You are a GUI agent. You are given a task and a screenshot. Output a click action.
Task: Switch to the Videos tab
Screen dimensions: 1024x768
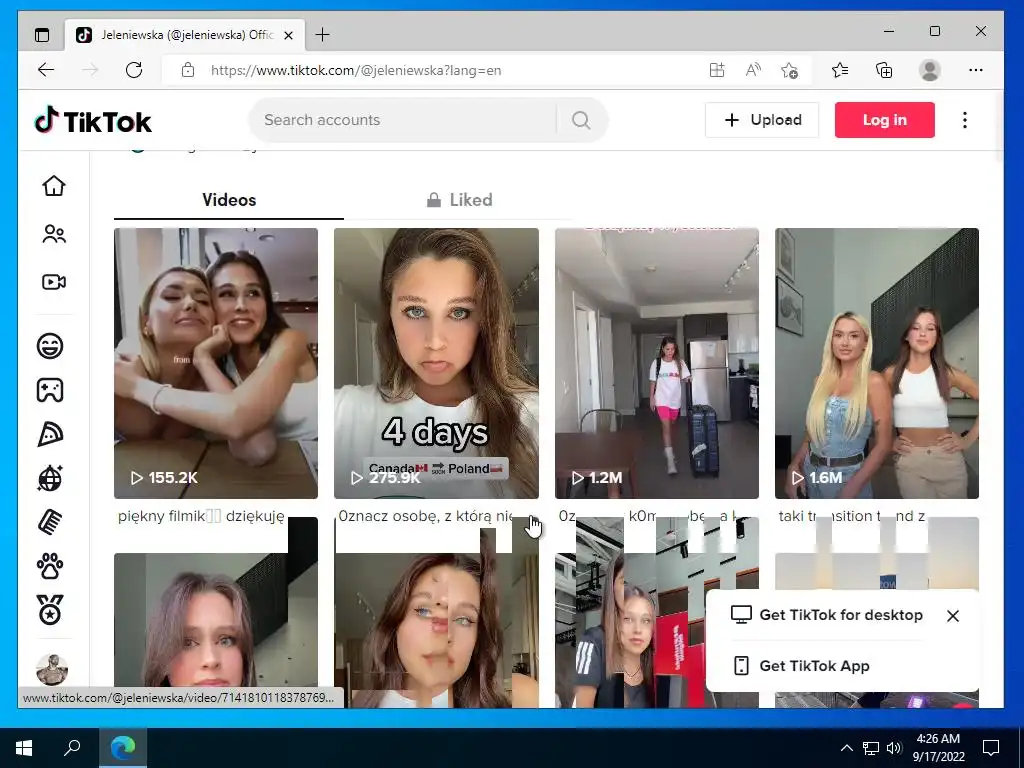point(229,200)
